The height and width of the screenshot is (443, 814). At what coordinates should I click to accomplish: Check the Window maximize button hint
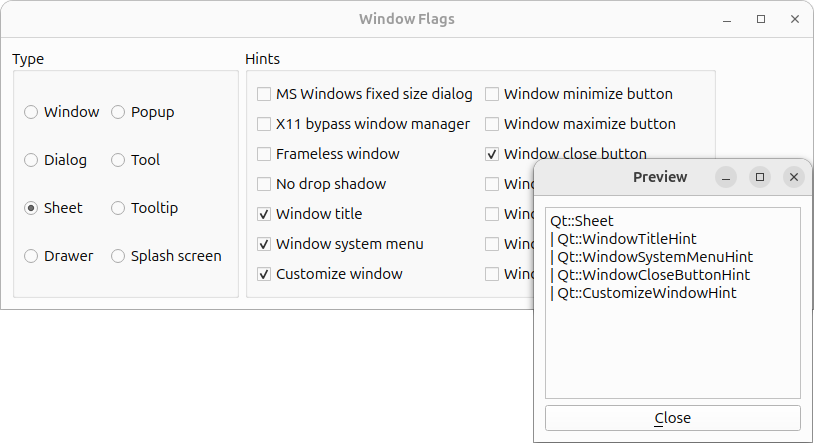pos(492,124)
